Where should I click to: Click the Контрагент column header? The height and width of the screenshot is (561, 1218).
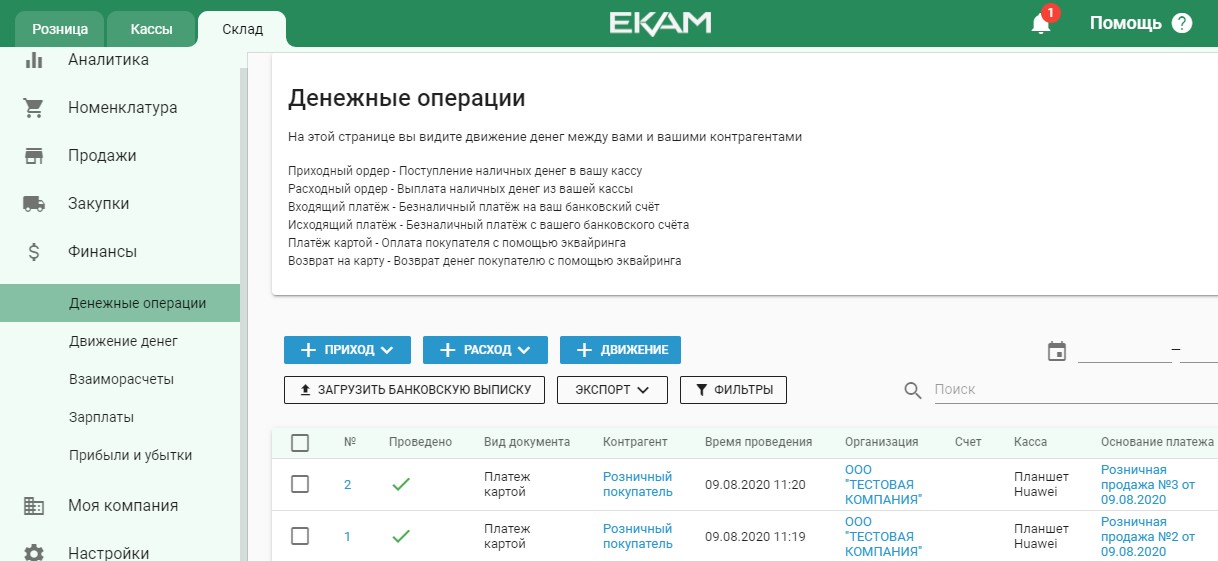click(x=635, y=442)
